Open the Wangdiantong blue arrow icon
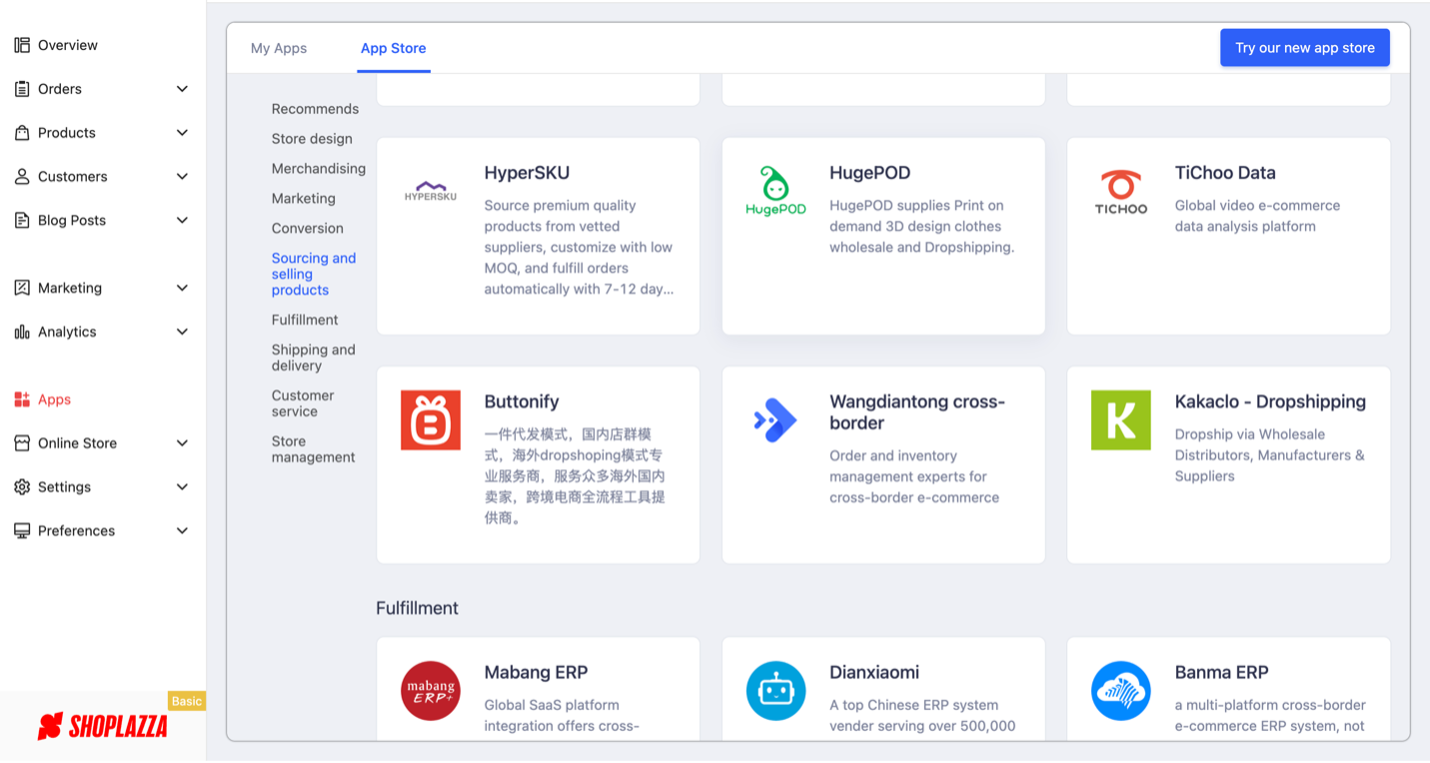The width and height of the screenshot is (1430, 763). [776, 420]
